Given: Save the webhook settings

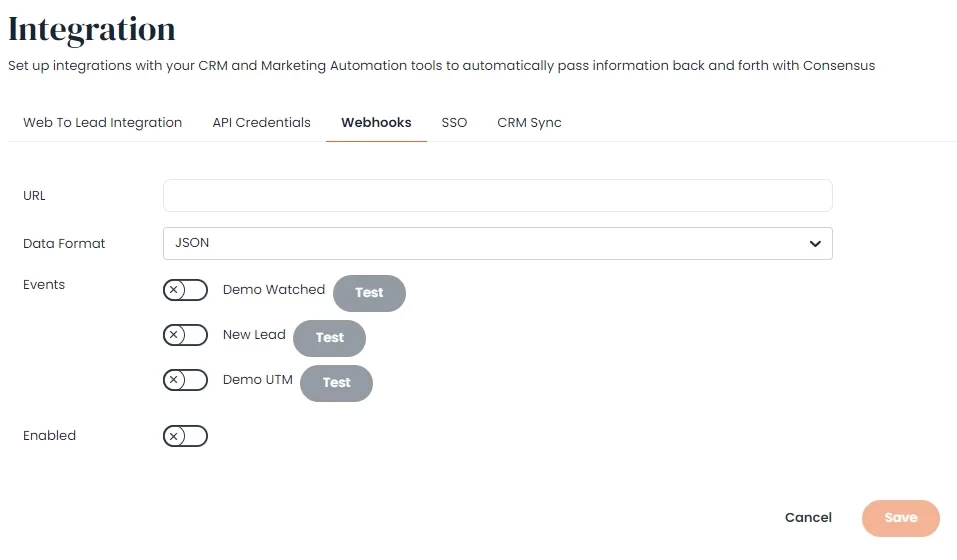Looking at the screenshot, I should [x=900, y=518].
